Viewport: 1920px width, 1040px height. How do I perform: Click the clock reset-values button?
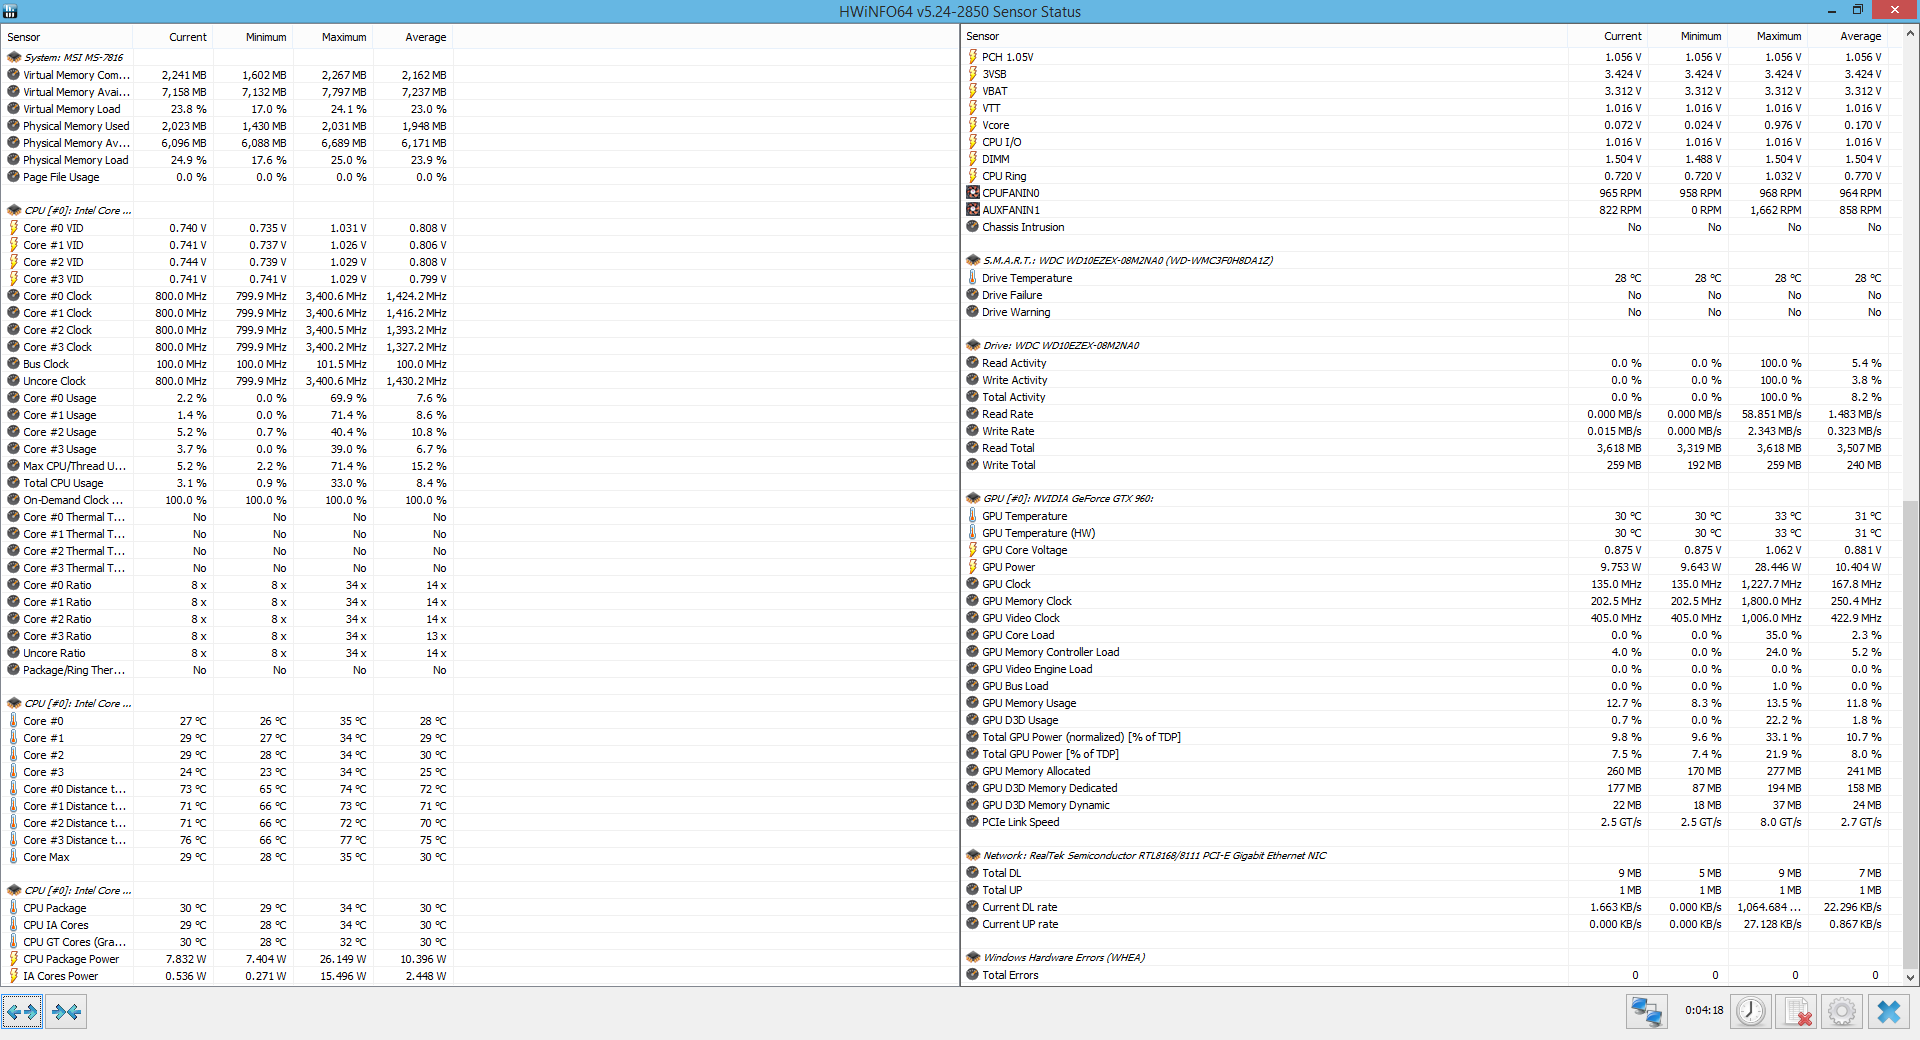pyautogui.click(x=1750, y=1012)
